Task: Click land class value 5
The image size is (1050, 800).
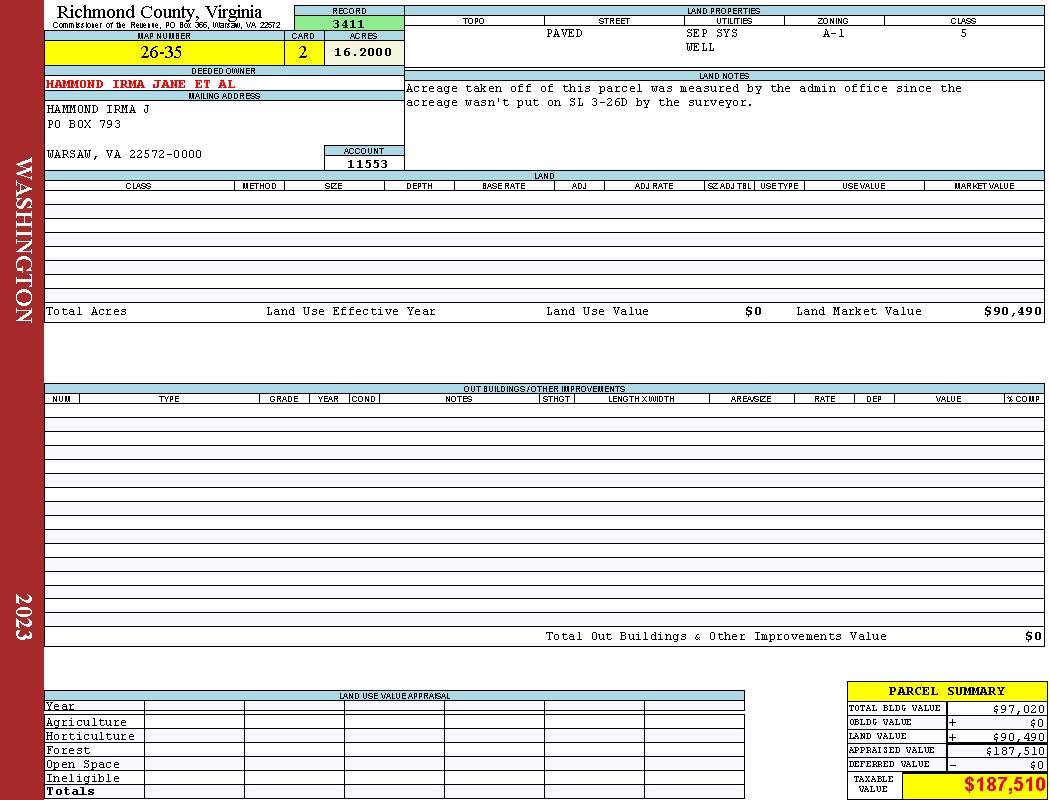Action: pos(964,33)
